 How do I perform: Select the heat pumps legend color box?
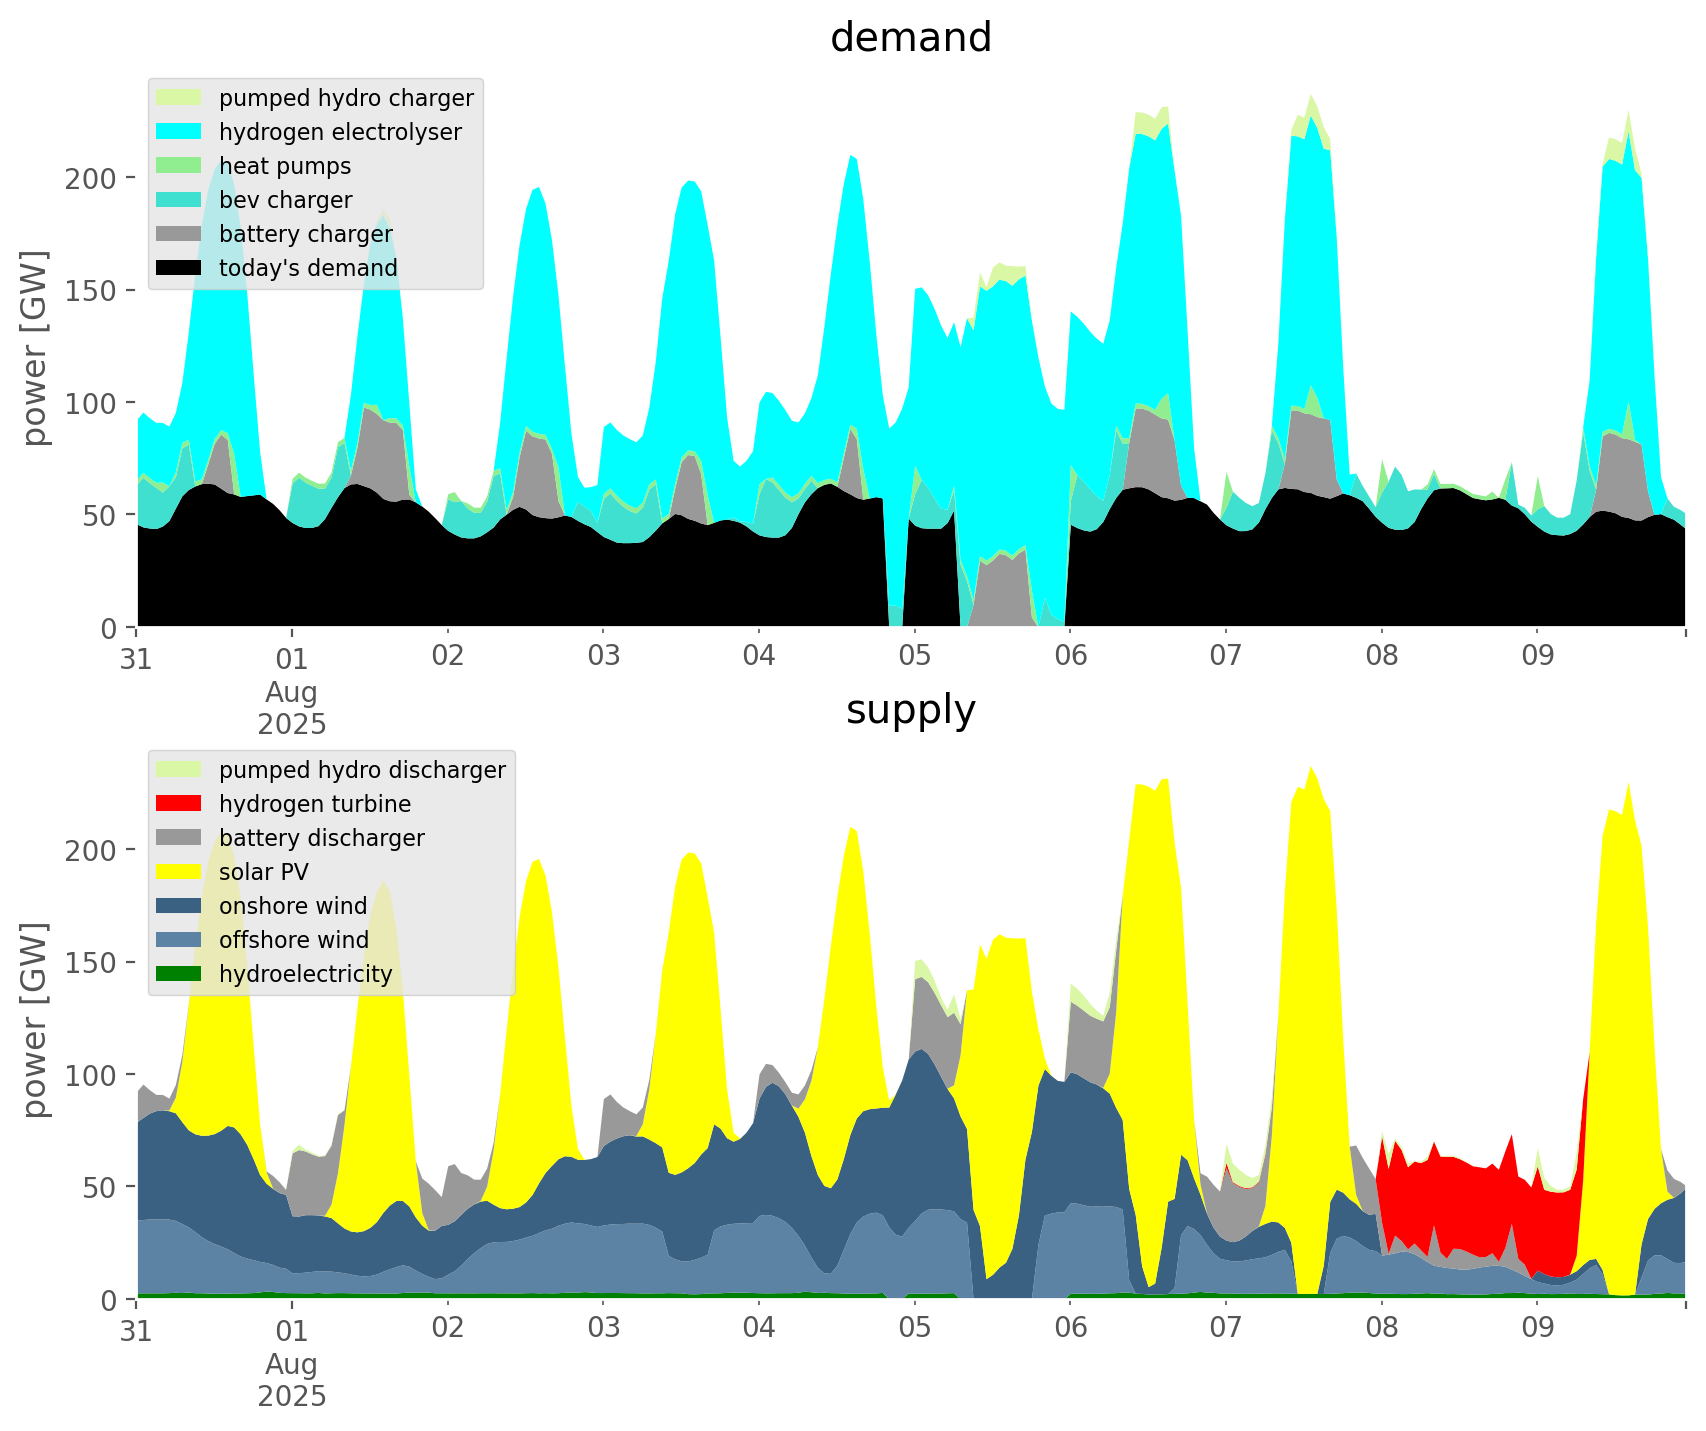coord(180,166)
